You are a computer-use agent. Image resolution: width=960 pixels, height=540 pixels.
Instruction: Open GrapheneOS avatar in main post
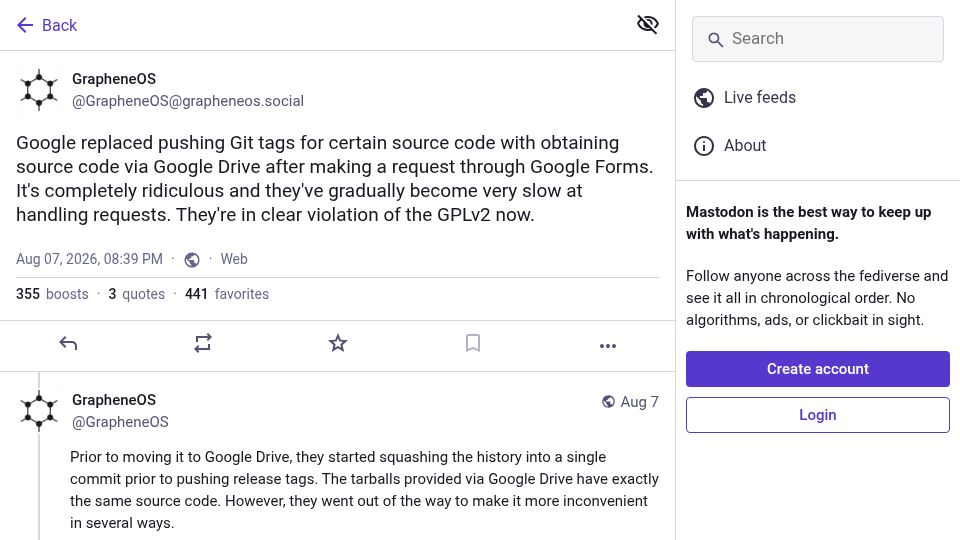click(39, 89)
